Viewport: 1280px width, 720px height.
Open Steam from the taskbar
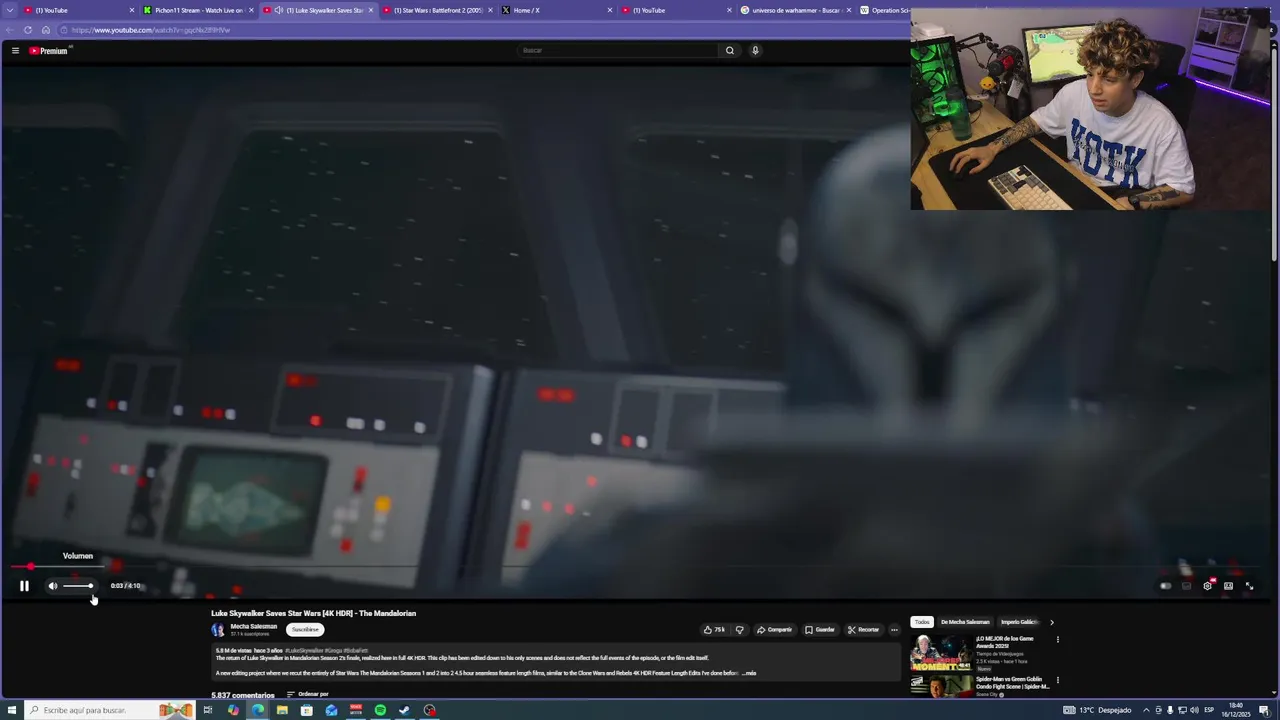click(404, 710)
